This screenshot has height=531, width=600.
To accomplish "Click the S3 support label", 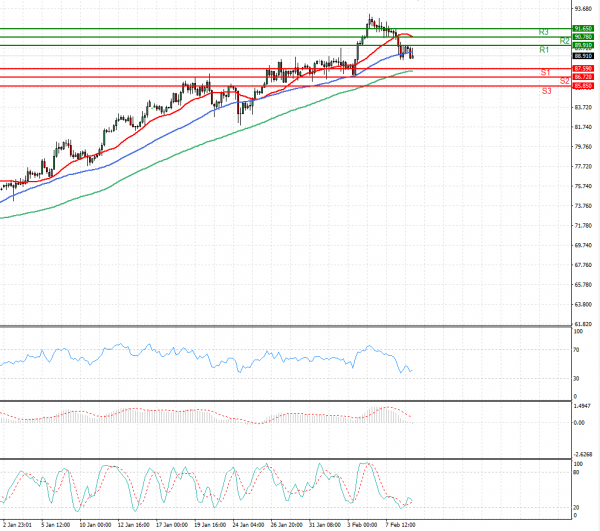I will [x=546, y=91].
